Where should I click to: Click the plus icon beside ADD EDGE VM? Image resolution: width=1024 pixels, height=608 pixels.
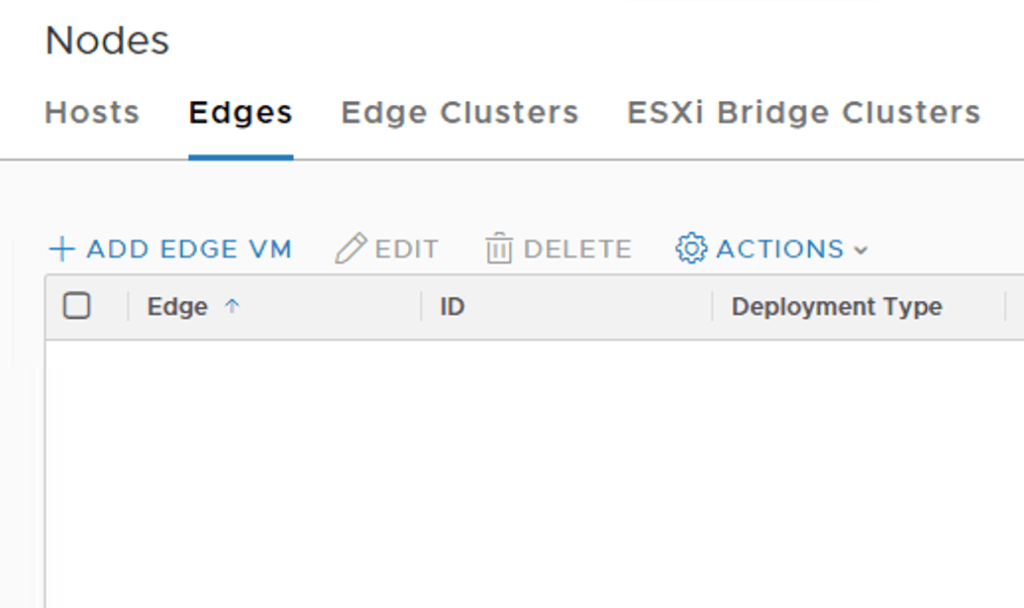coord(62,249)
